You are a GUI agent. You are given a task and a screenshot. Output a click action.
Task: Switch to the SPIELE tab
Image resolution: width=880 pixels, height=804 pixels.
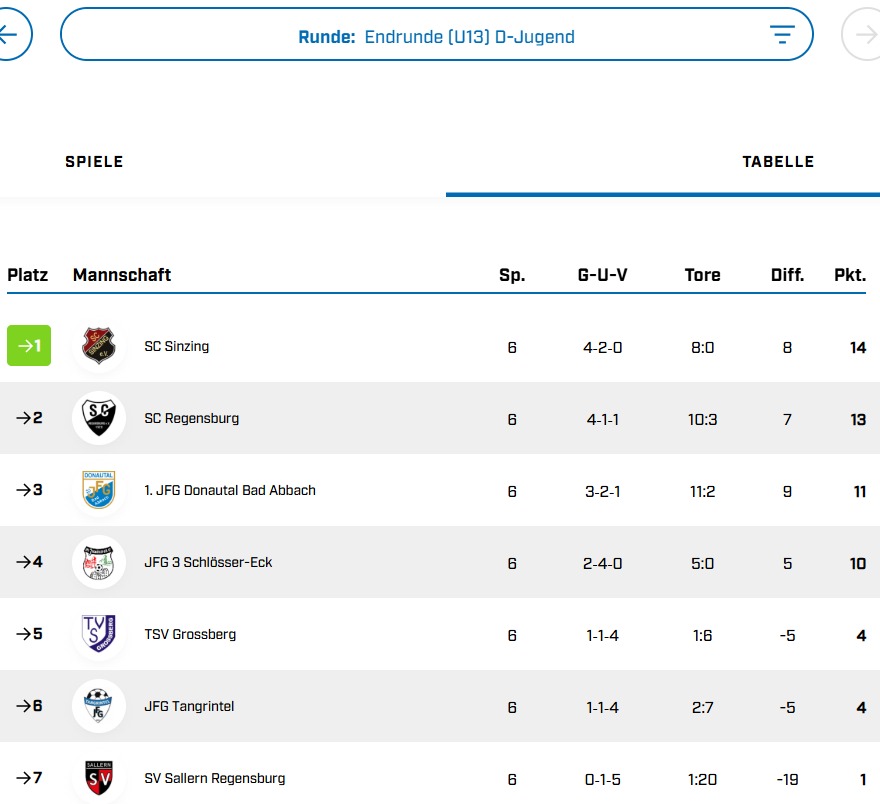(94, 161)
